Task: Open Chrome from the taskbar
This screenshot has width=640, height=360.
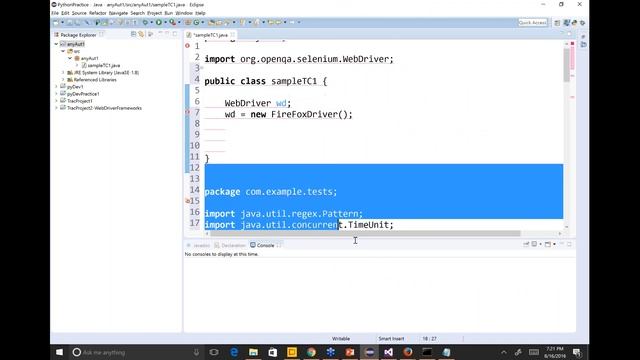Action: pos(311,352)
